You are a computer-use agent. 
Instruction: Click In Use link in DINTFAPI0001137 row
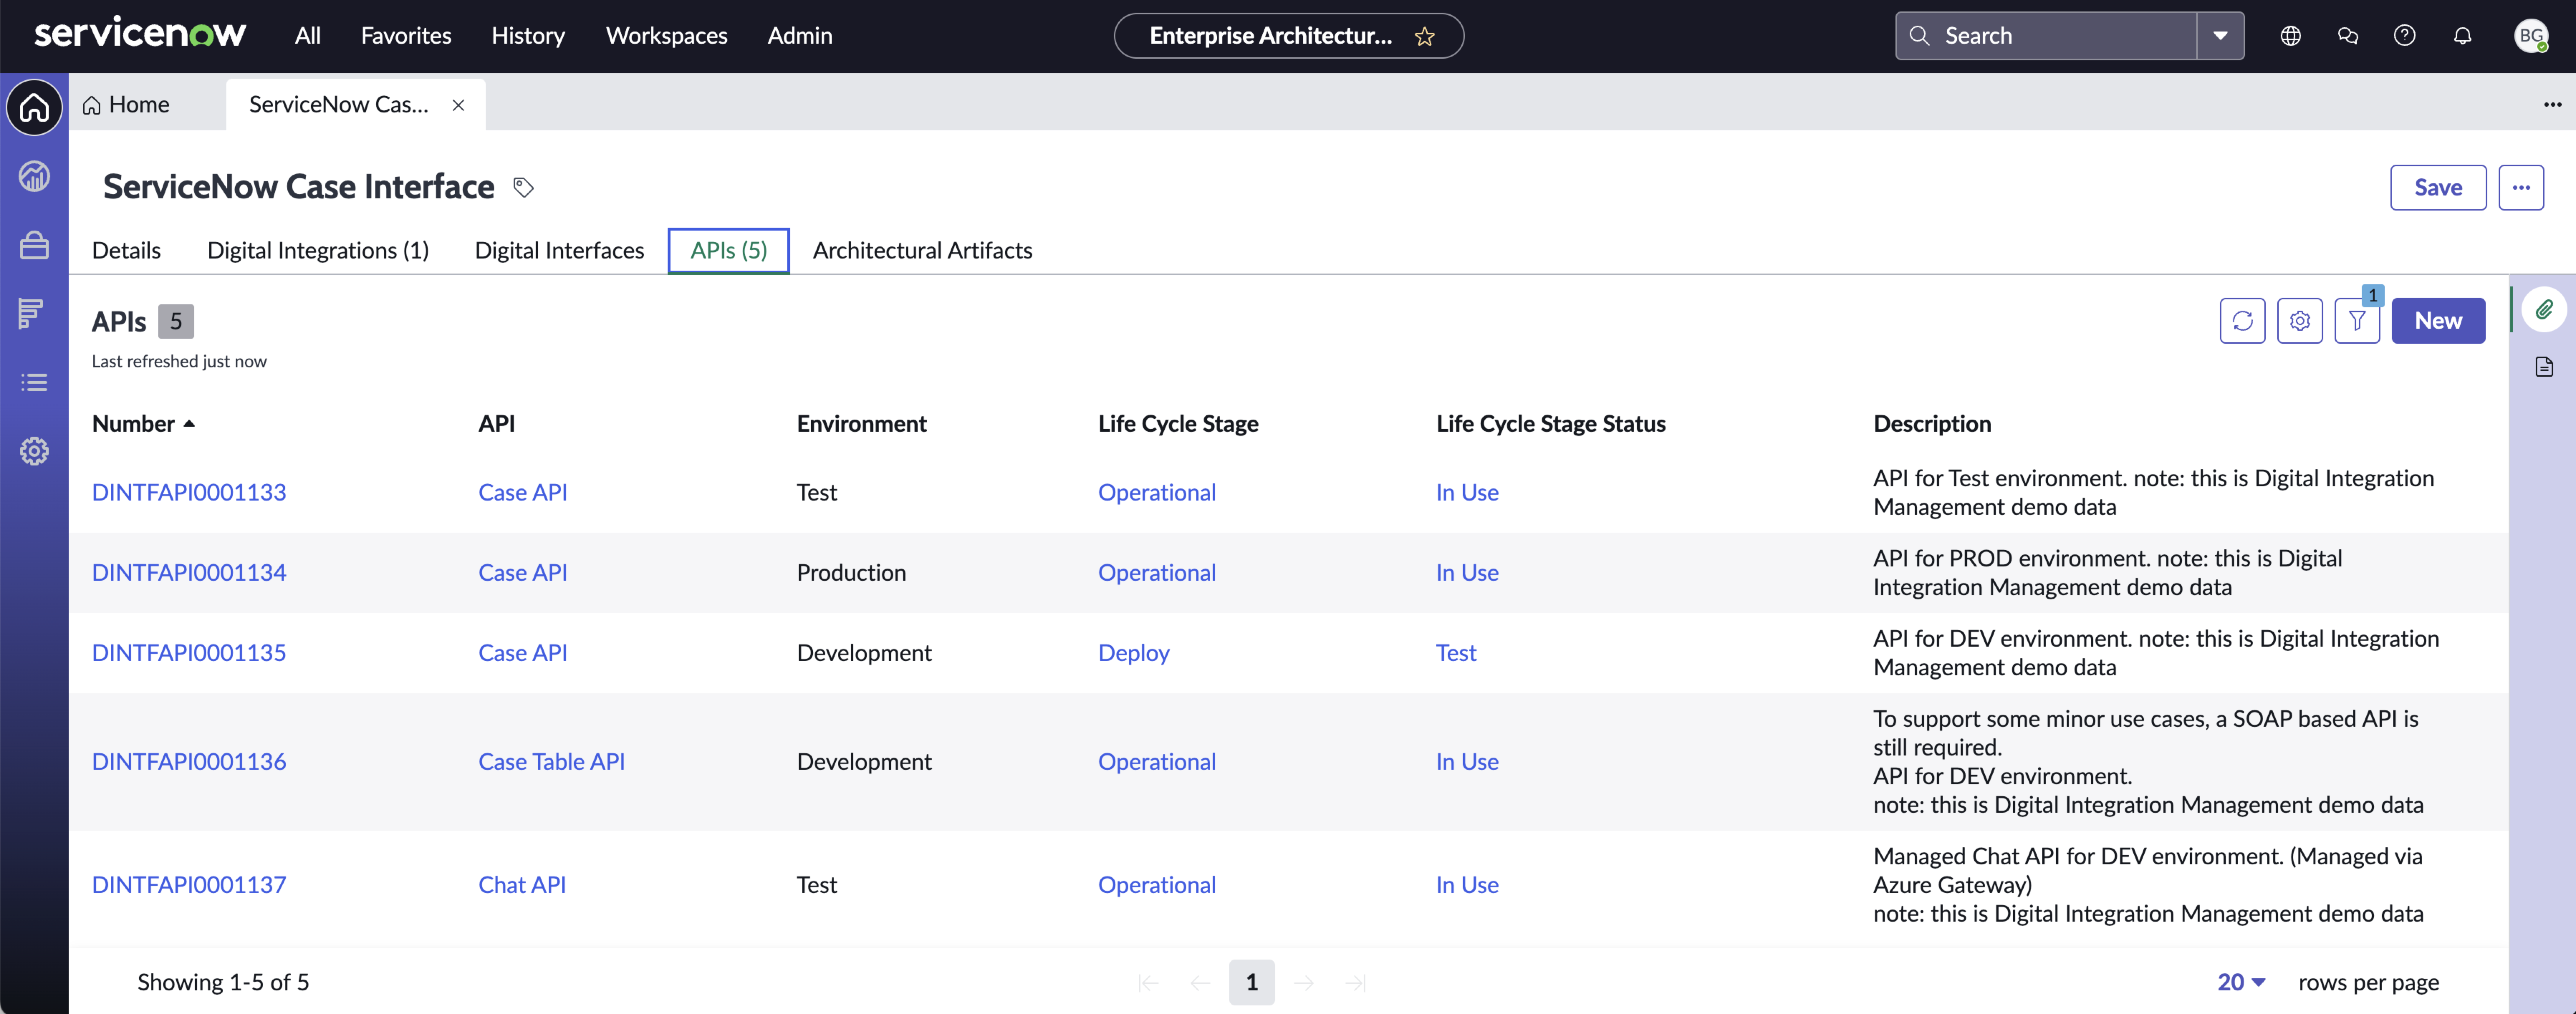[1467, 885]
